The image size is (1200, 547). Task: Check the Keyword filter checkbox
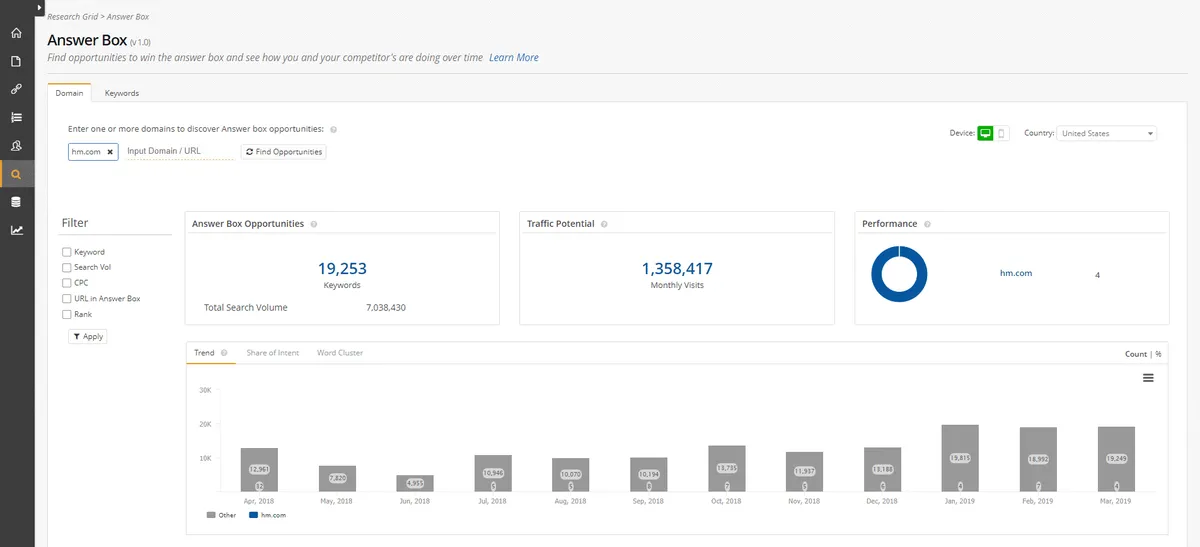tap(66, 252)
